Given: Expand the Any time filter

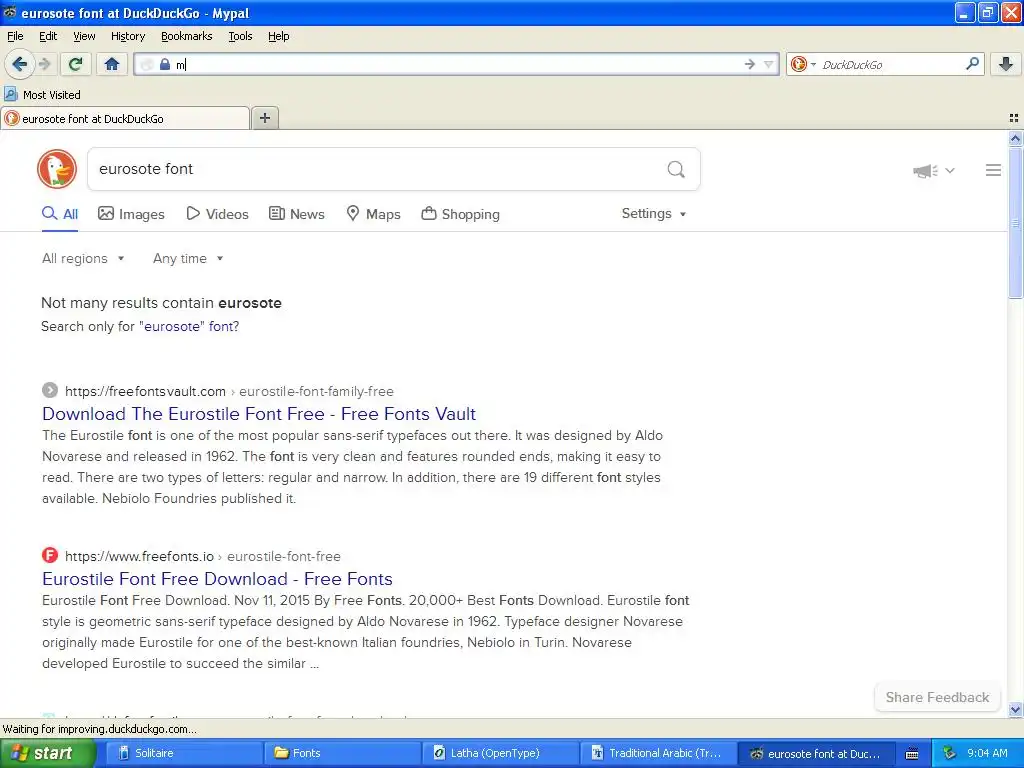Looking at the screenshot, I should 188,259.
